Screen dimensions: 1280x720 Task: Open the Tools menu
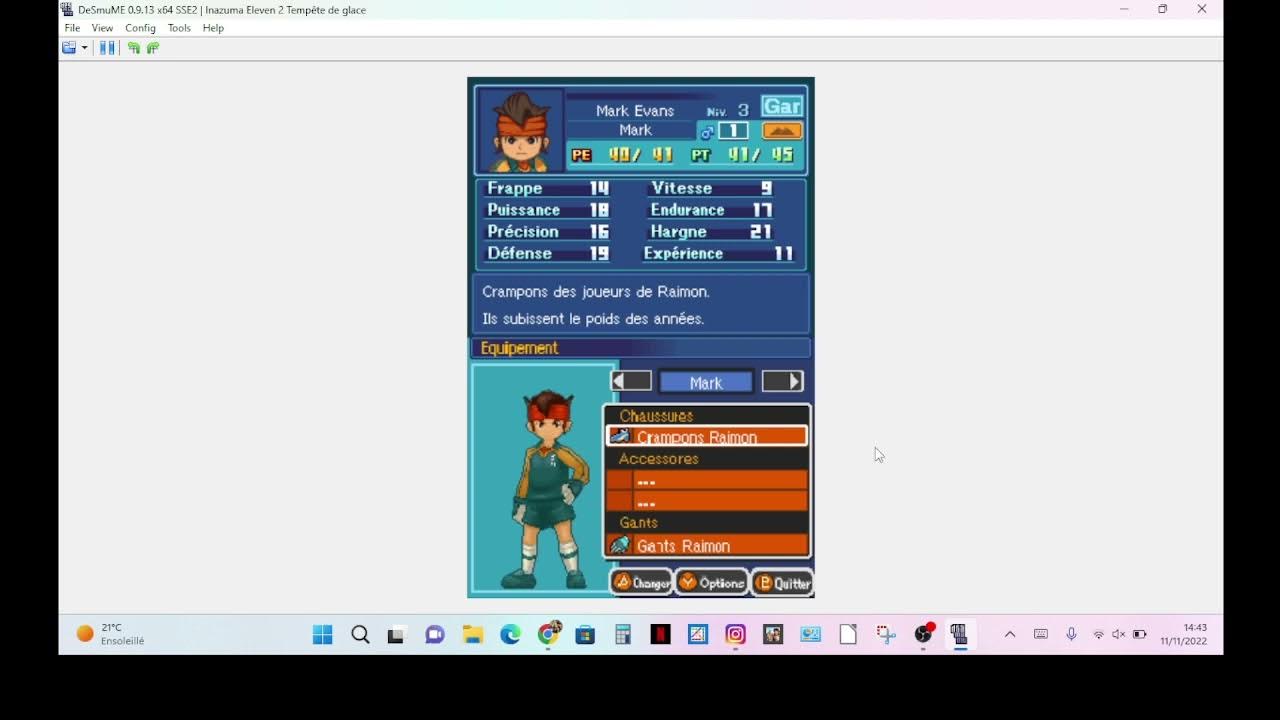coord(179,28)
